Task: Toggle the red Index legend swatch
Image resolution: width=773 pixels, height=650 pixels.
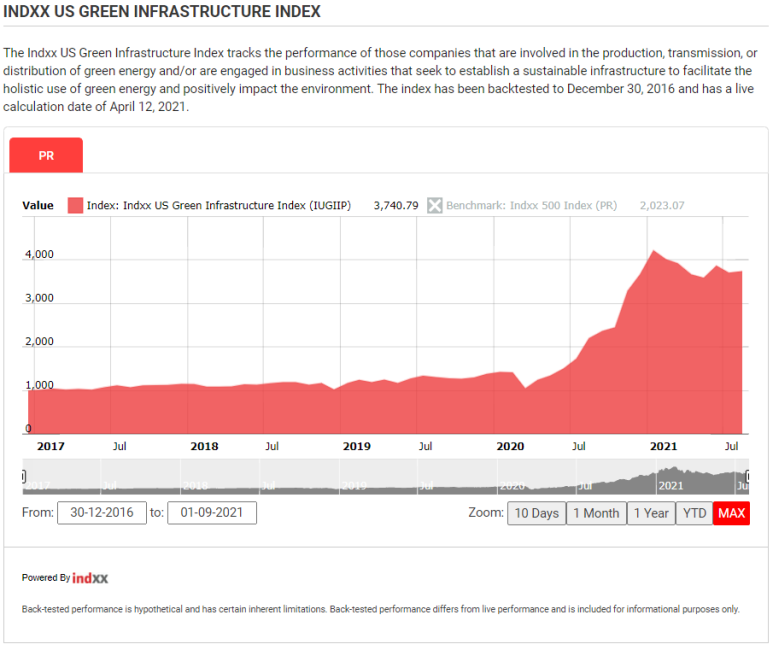Action: pyautogui.click(x=75, y=205)
